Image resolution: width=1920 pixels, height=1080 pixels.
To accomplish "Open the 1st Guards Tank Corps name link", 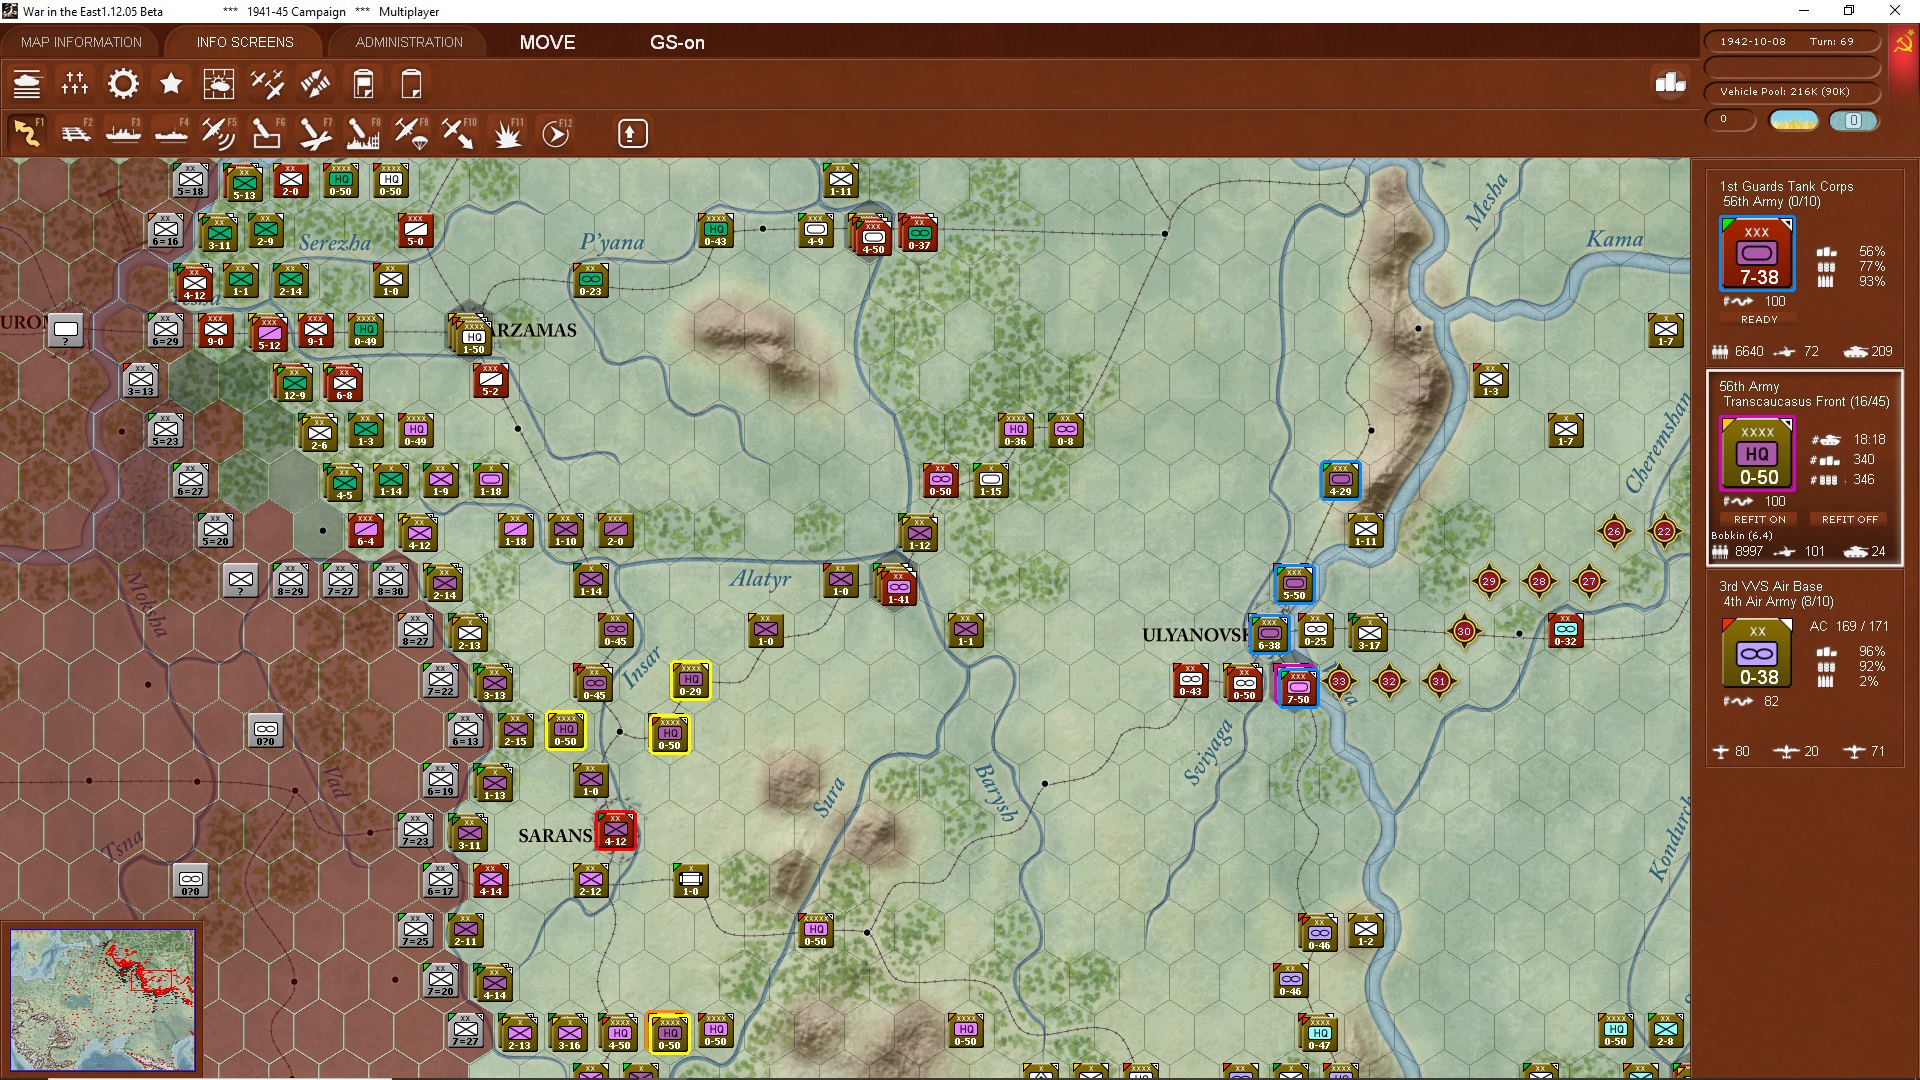I will (x=1786, y=186).
